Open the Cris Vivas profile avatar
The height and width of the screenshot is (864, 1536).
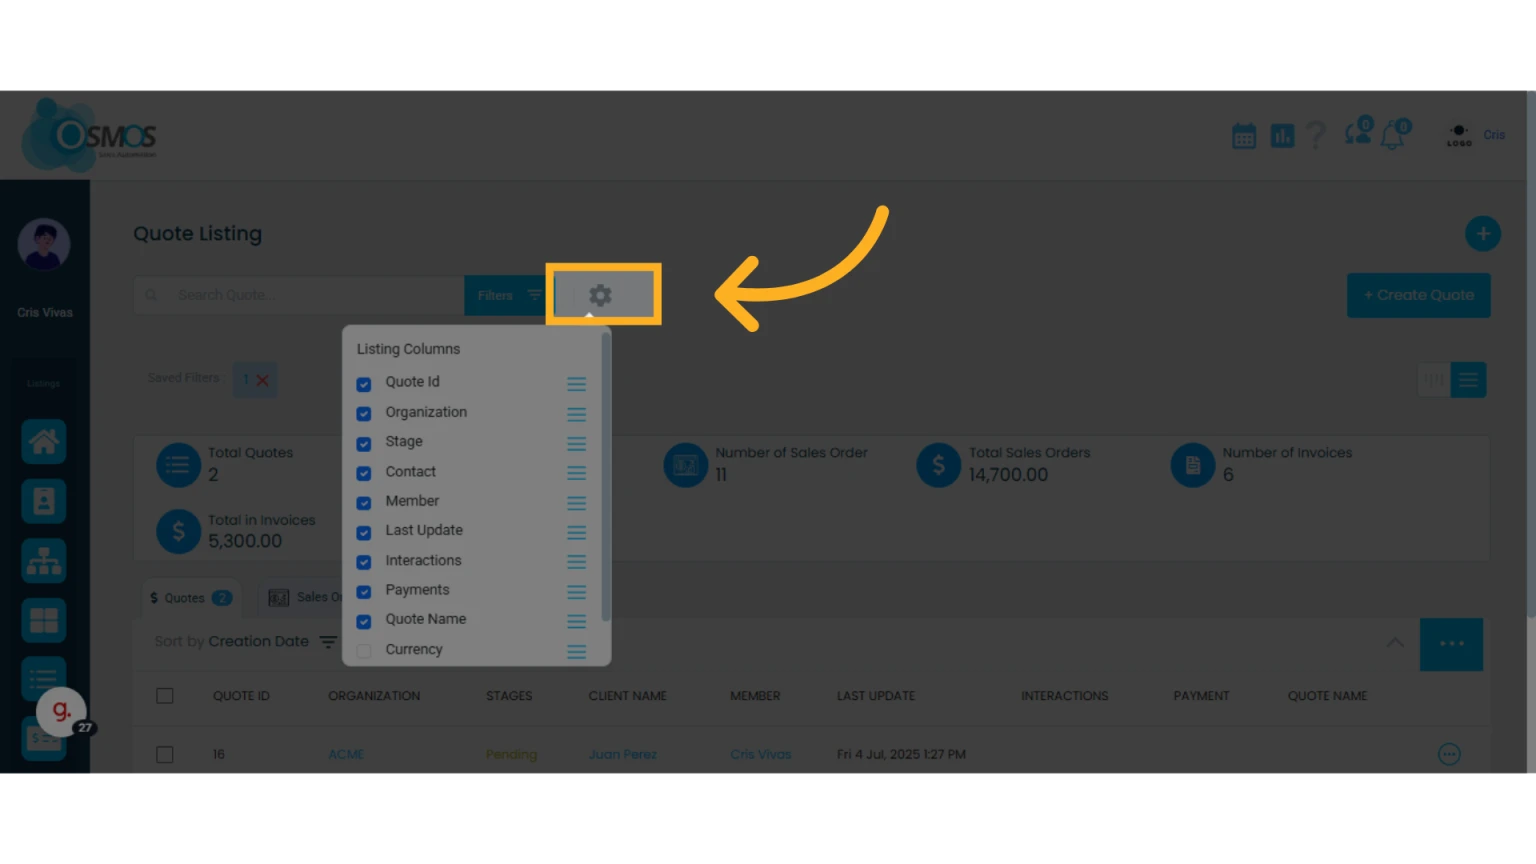tap(44, 244)
